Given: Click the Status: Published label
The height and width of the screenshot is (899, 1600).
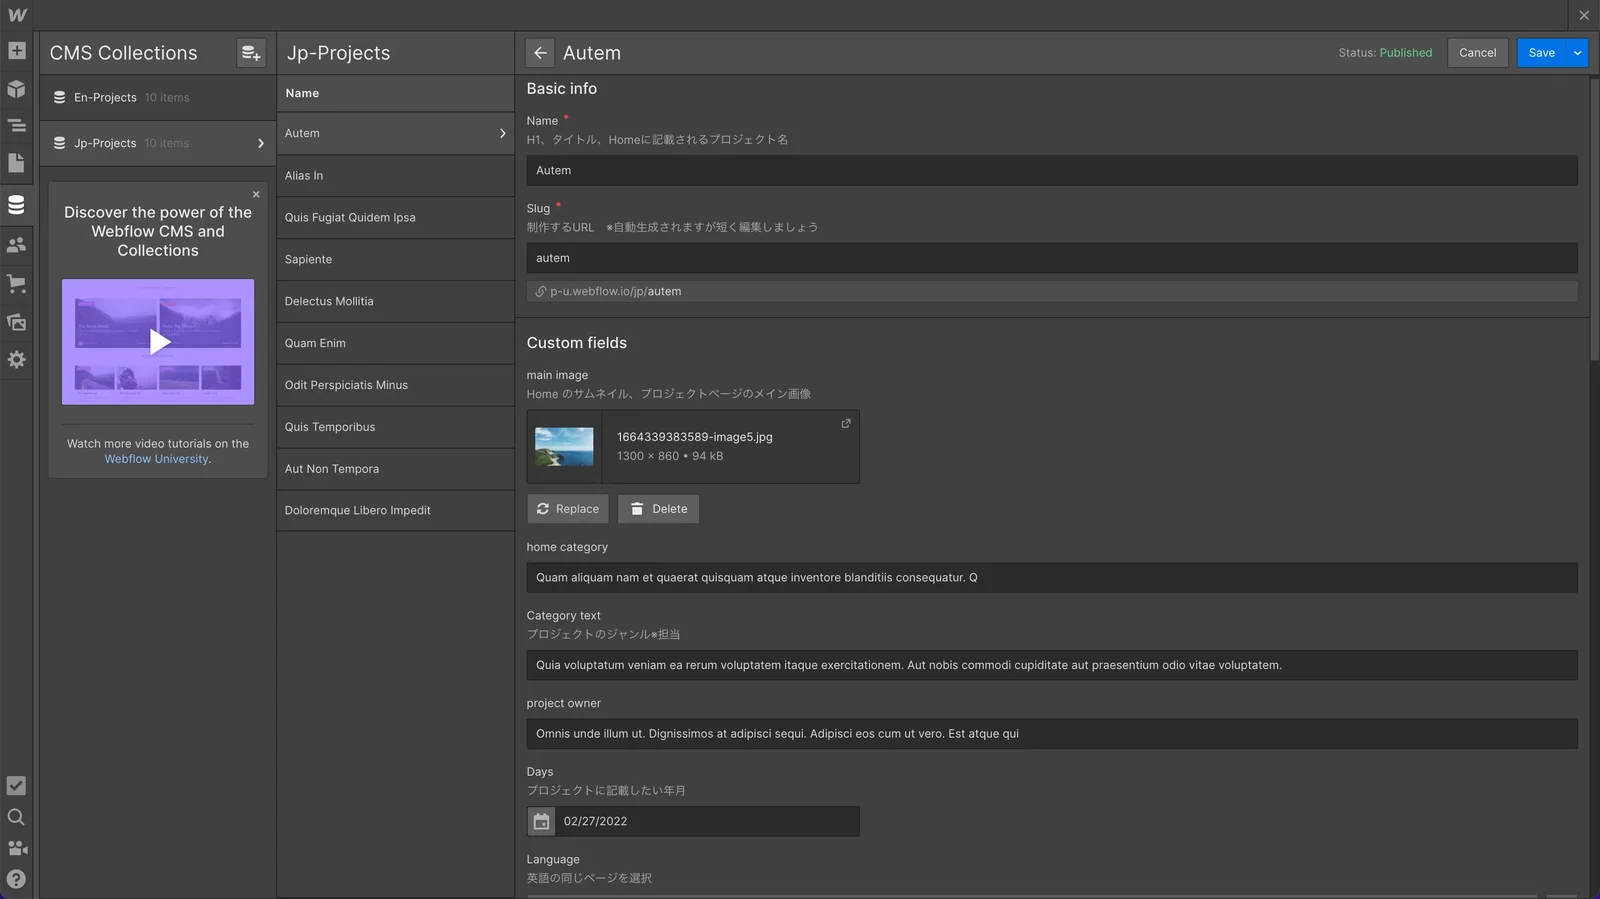Looking at the screenshot, I should 1385,53.
